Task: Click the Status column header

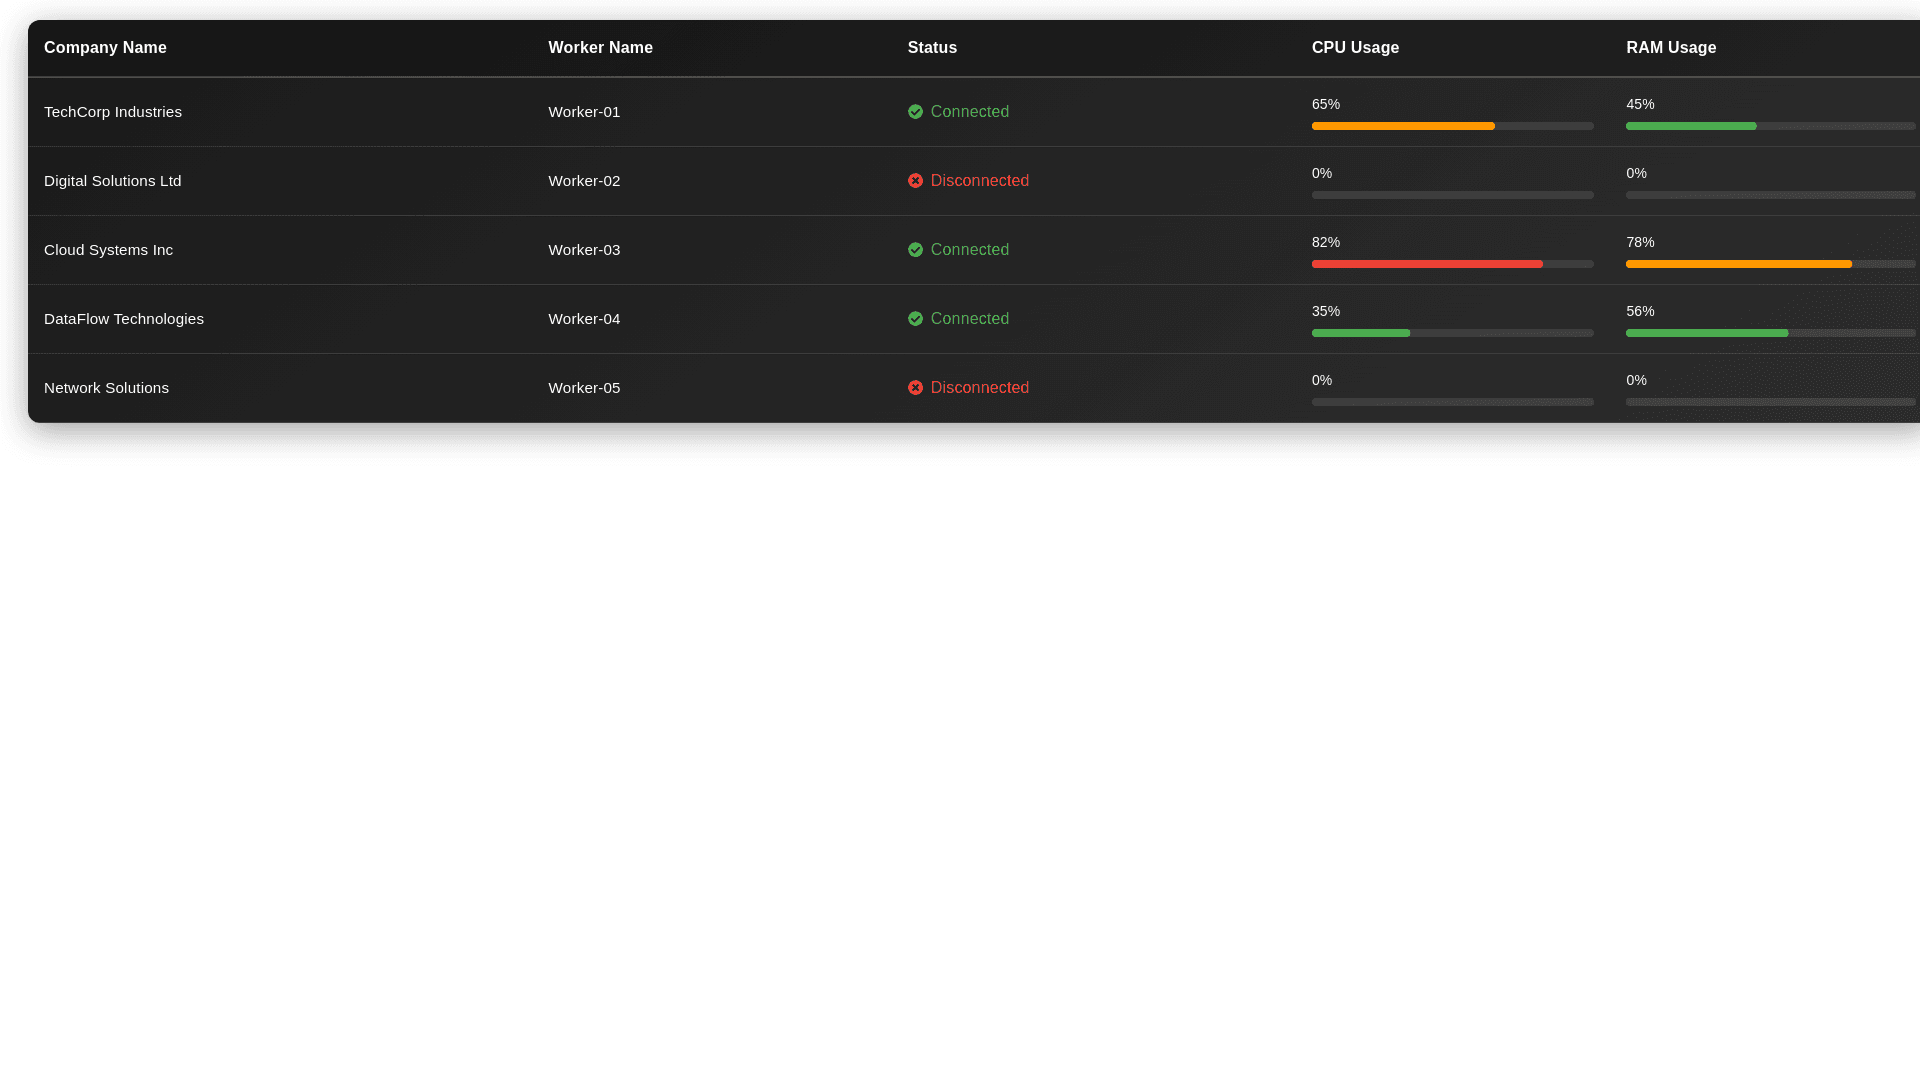Action: point(932,48)
